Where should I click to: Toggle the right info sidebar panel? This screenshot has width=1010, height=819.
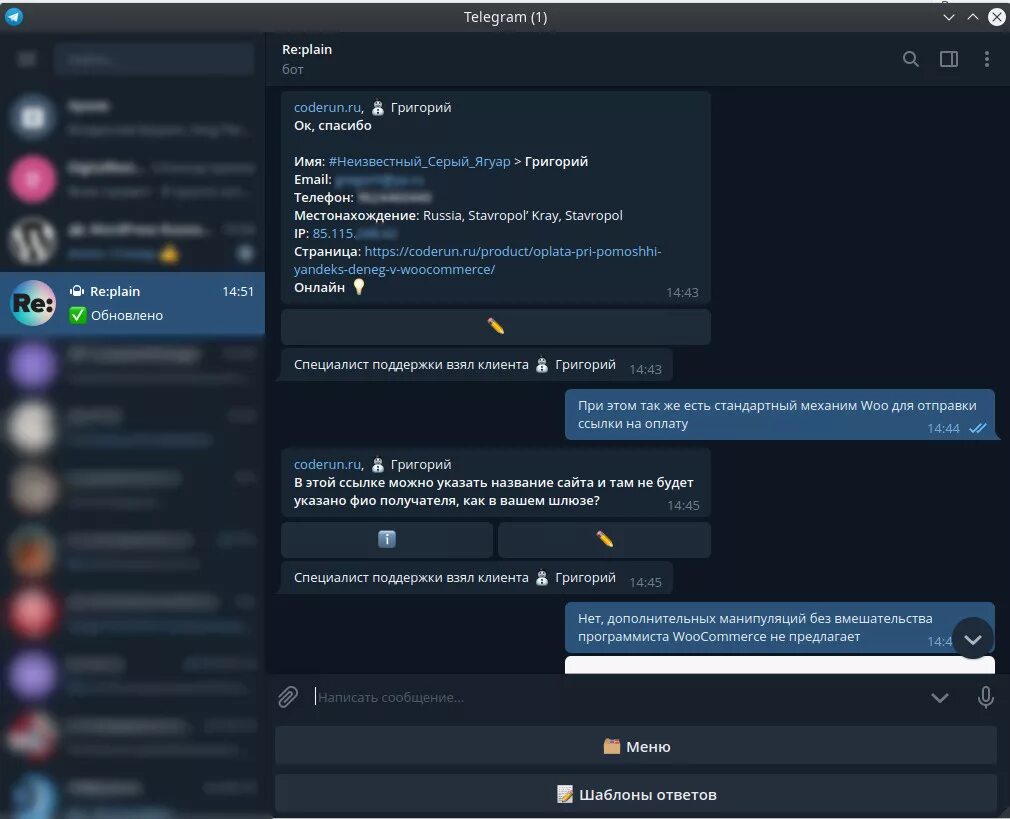click(948, 59)
